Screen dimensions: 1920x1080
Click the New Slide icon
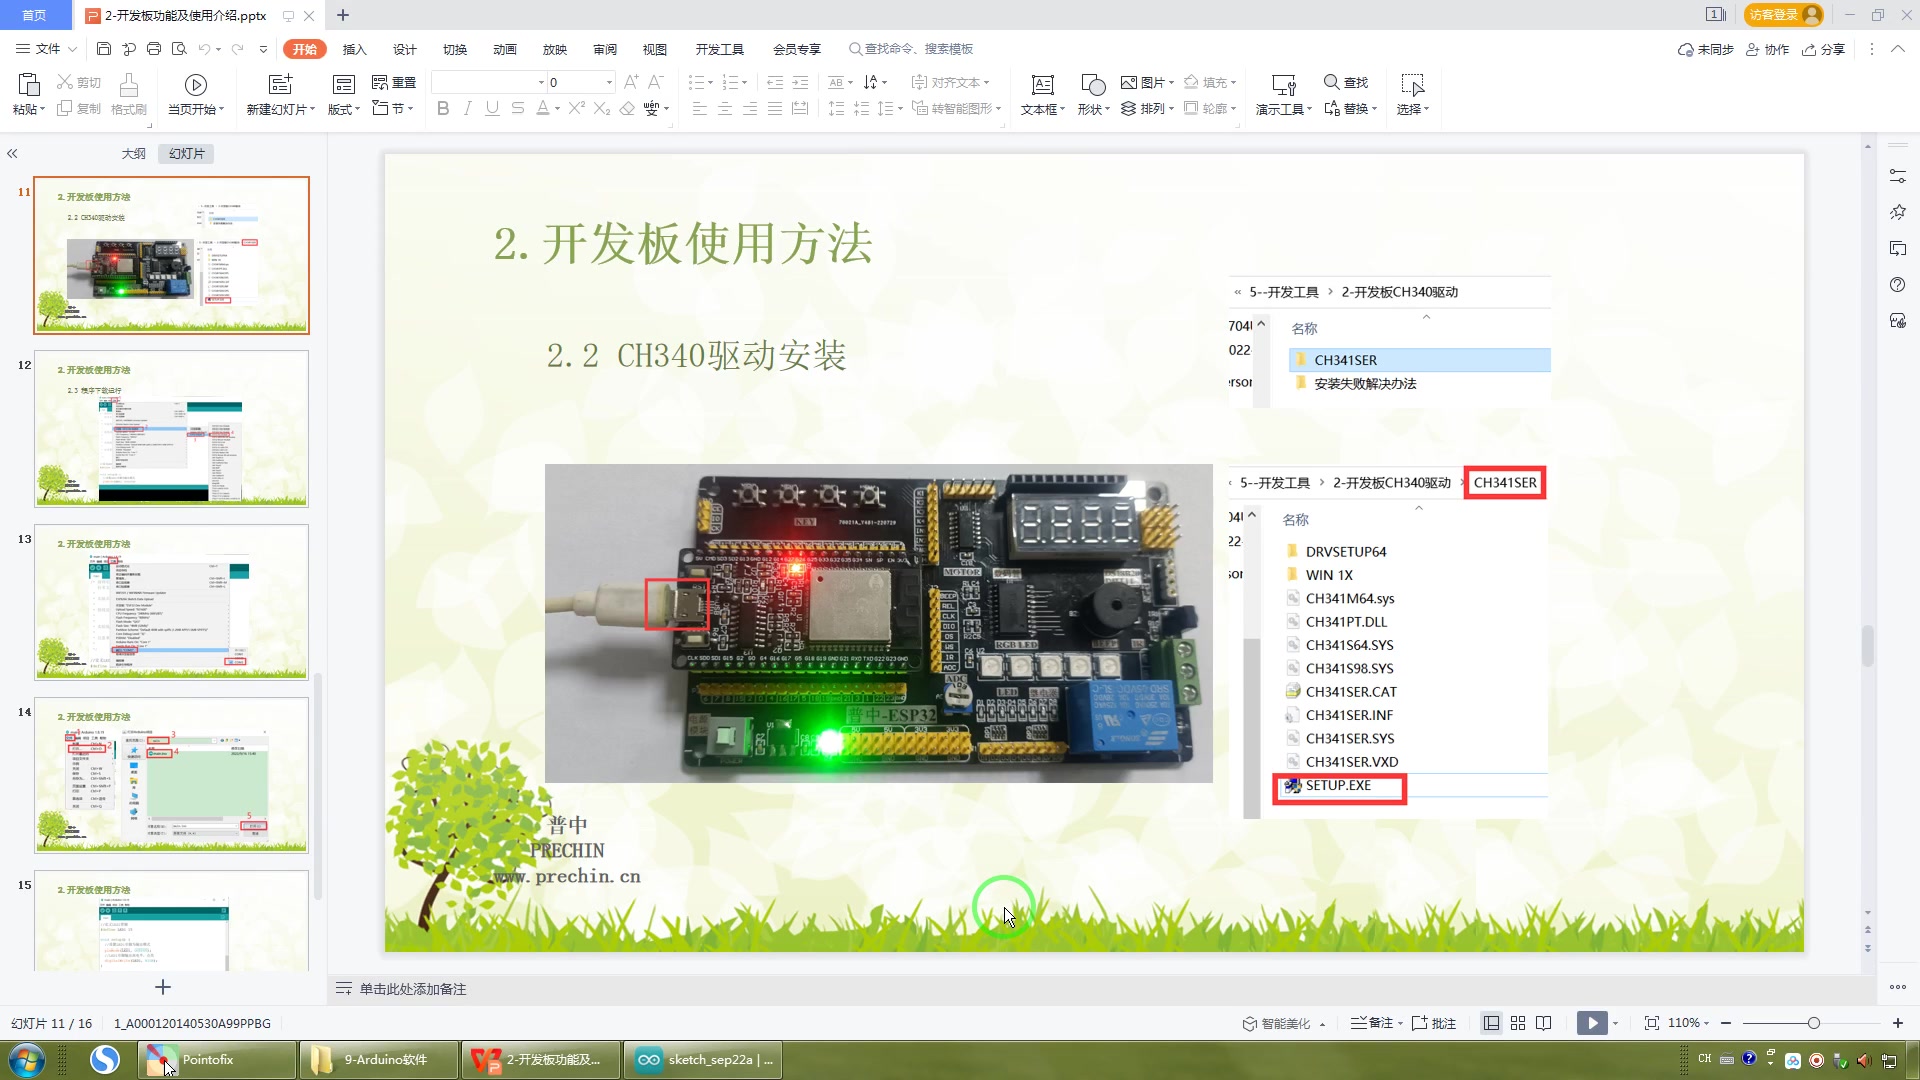281,85
